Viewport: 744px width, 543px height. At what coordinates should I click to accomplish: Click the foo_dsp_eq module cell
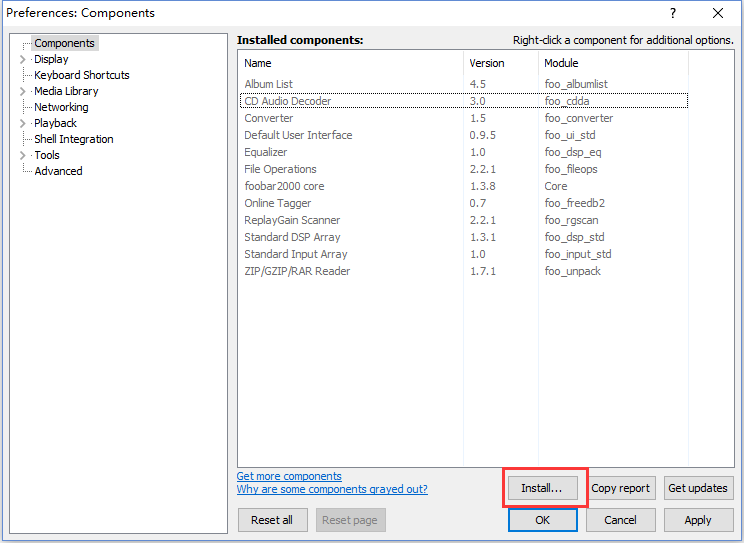573,152
